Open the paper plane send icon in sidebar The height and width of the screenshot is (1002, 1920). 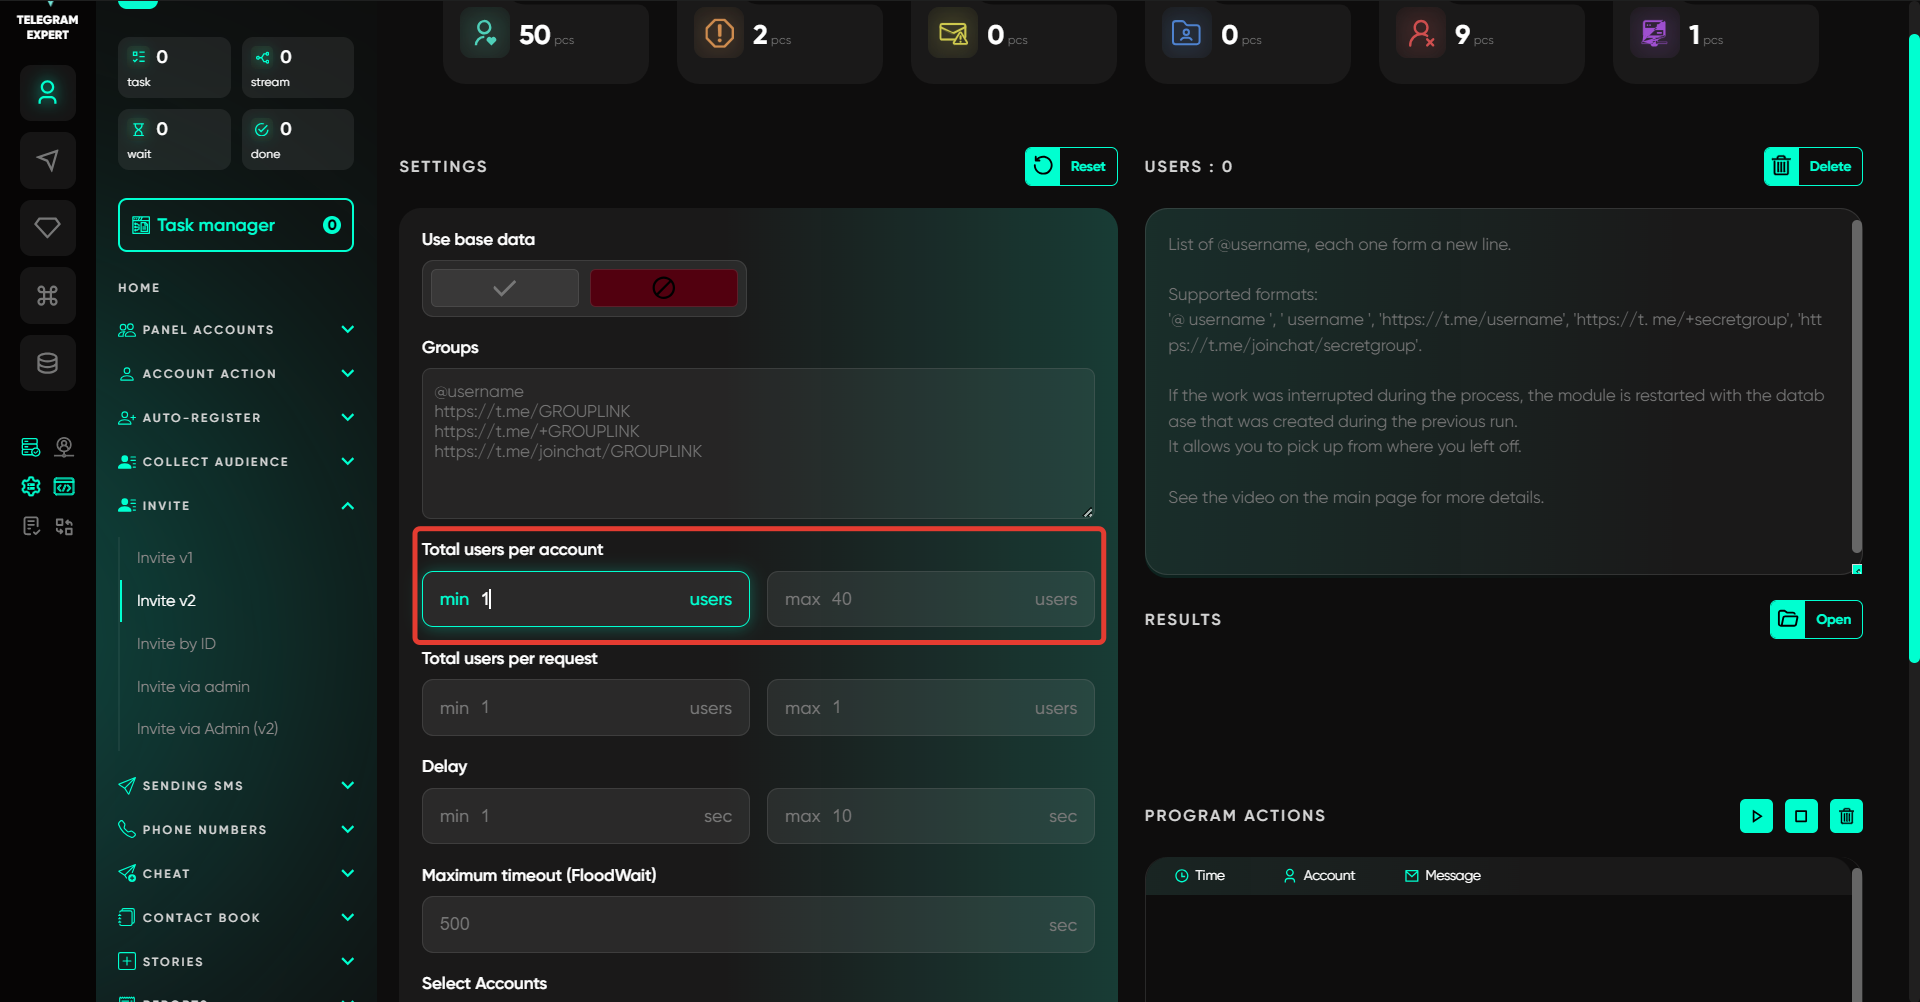[x=47, y=160]
